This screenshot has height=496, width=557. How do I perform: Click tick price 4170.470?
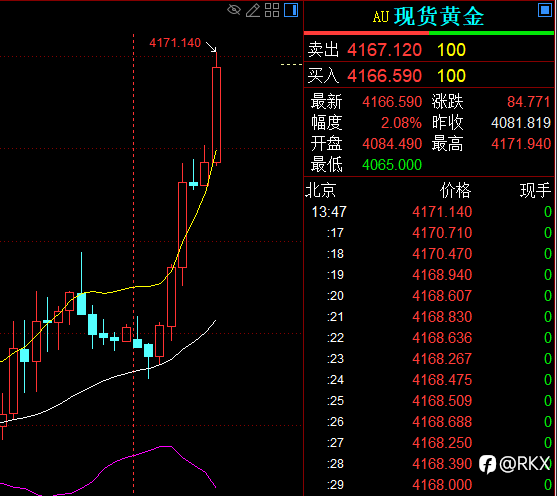442,254
